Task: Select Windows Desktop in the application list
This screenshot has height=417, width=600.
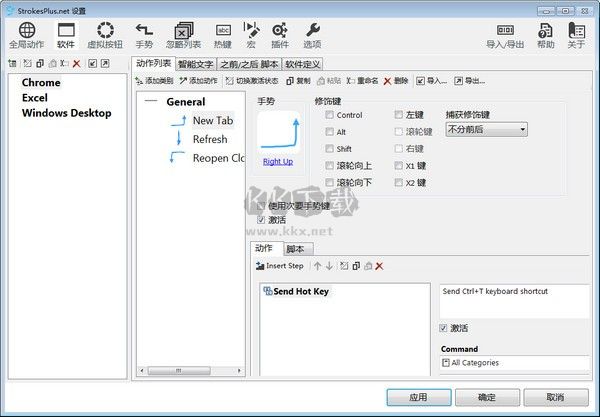Action: 67,113
